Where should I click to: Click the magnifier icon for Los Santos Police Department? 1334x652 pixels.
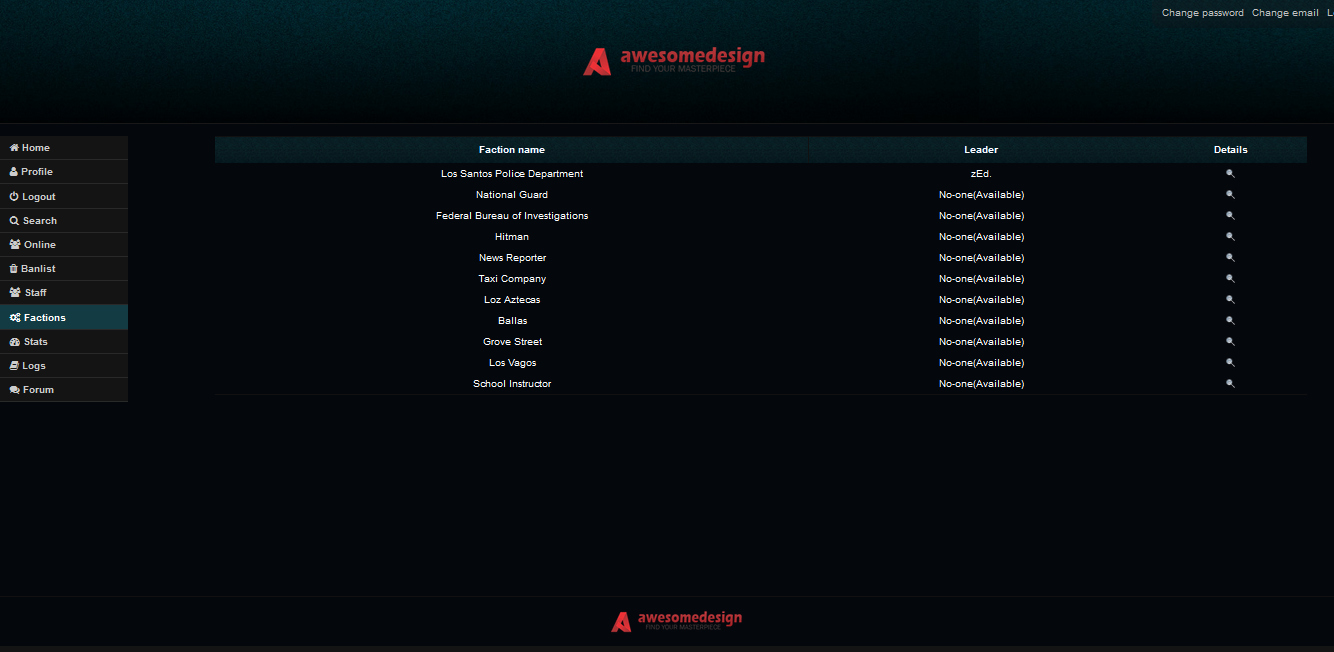1230,174
